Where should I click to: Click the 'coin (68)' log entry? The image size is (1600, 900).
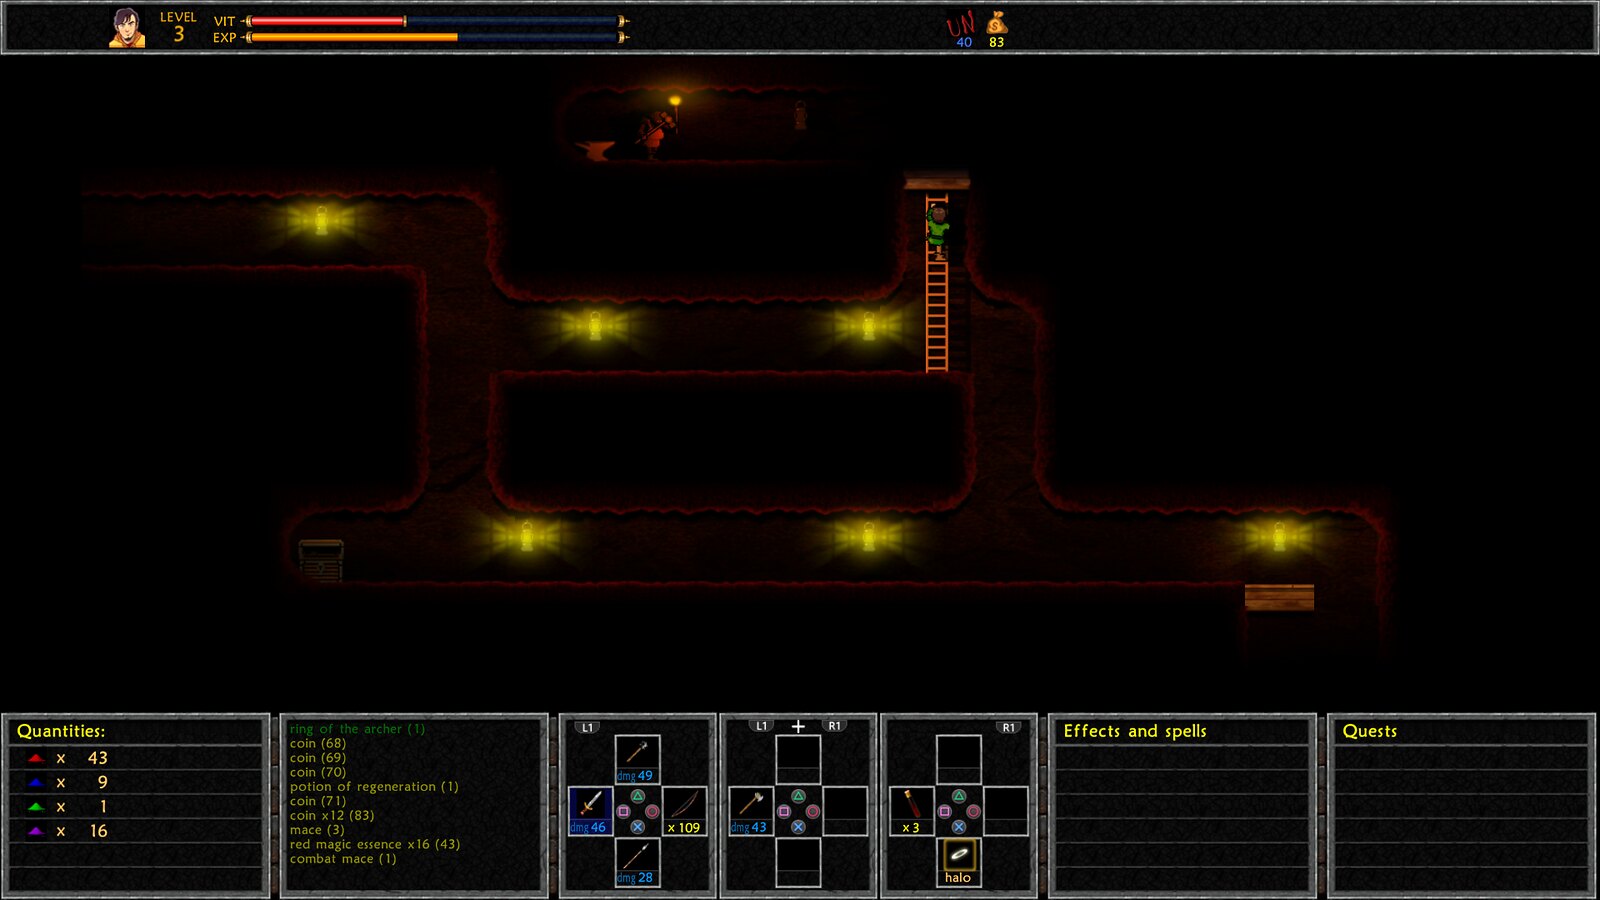click(x=318, y=744)
